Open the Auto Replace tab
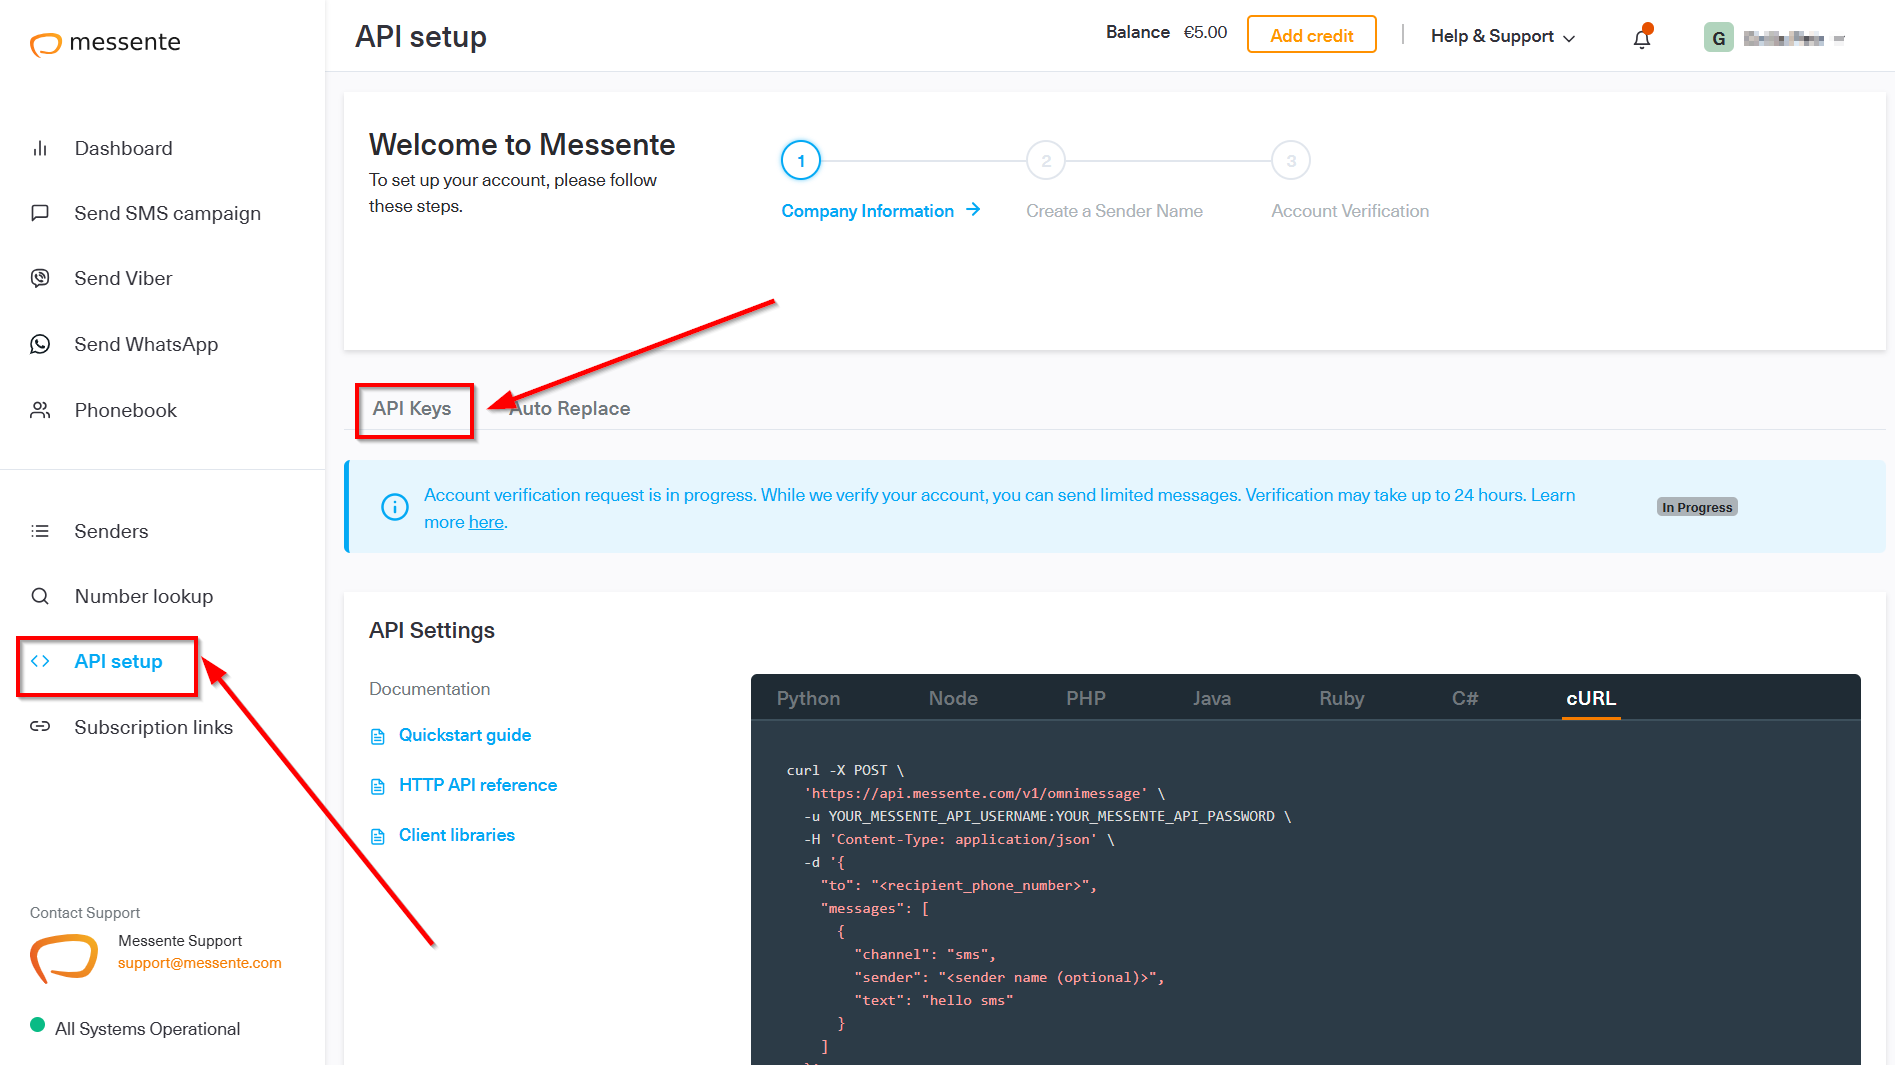 click(568, 408)
